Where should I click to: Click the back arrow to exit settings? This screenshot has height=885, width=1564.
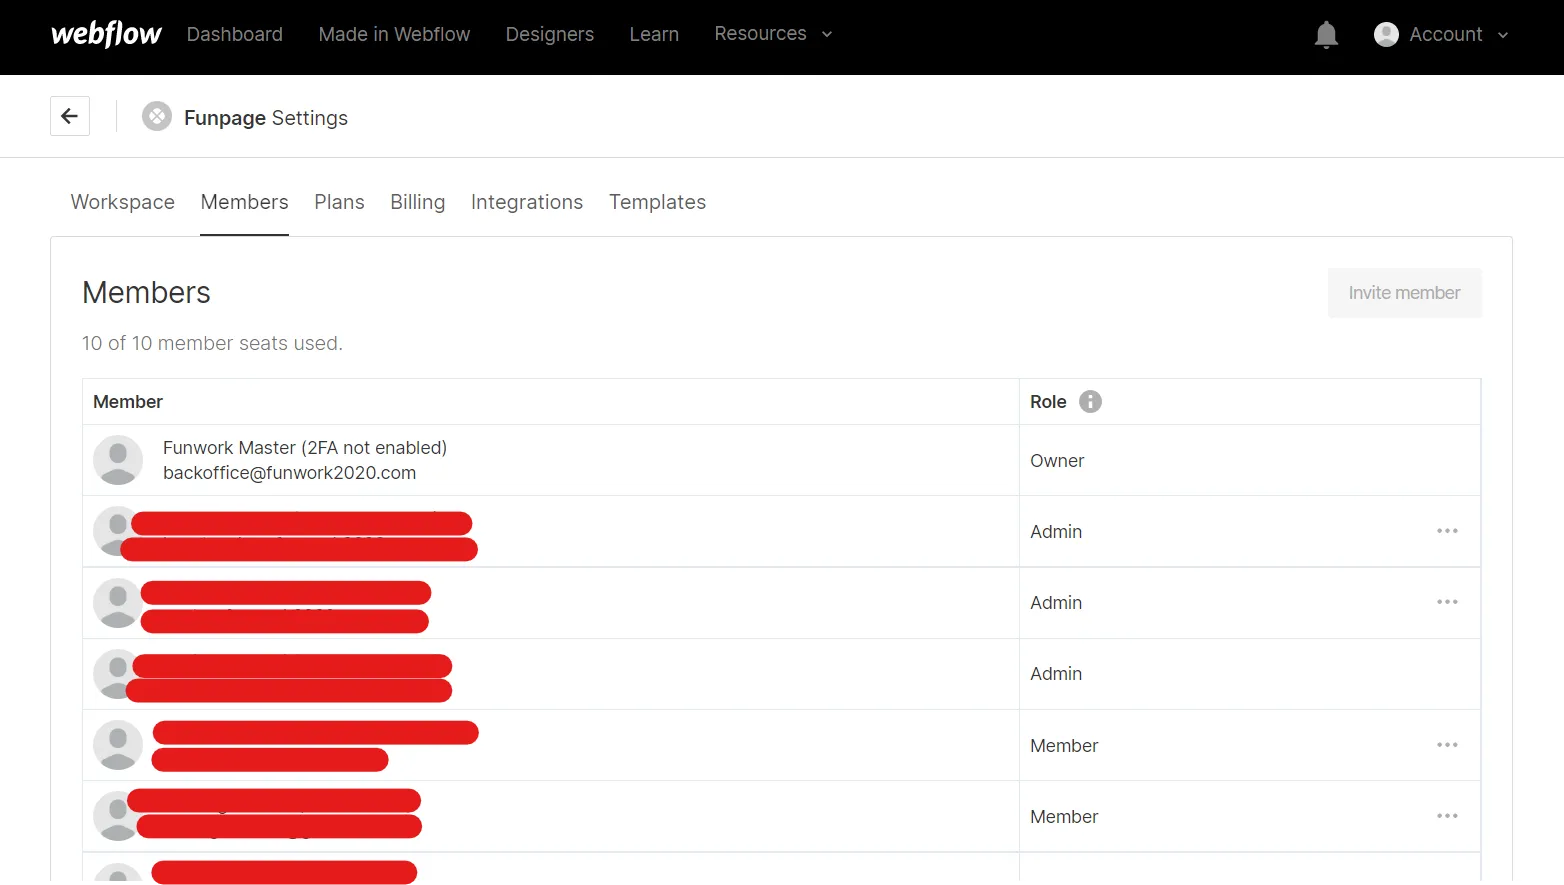tap(69, 115)
